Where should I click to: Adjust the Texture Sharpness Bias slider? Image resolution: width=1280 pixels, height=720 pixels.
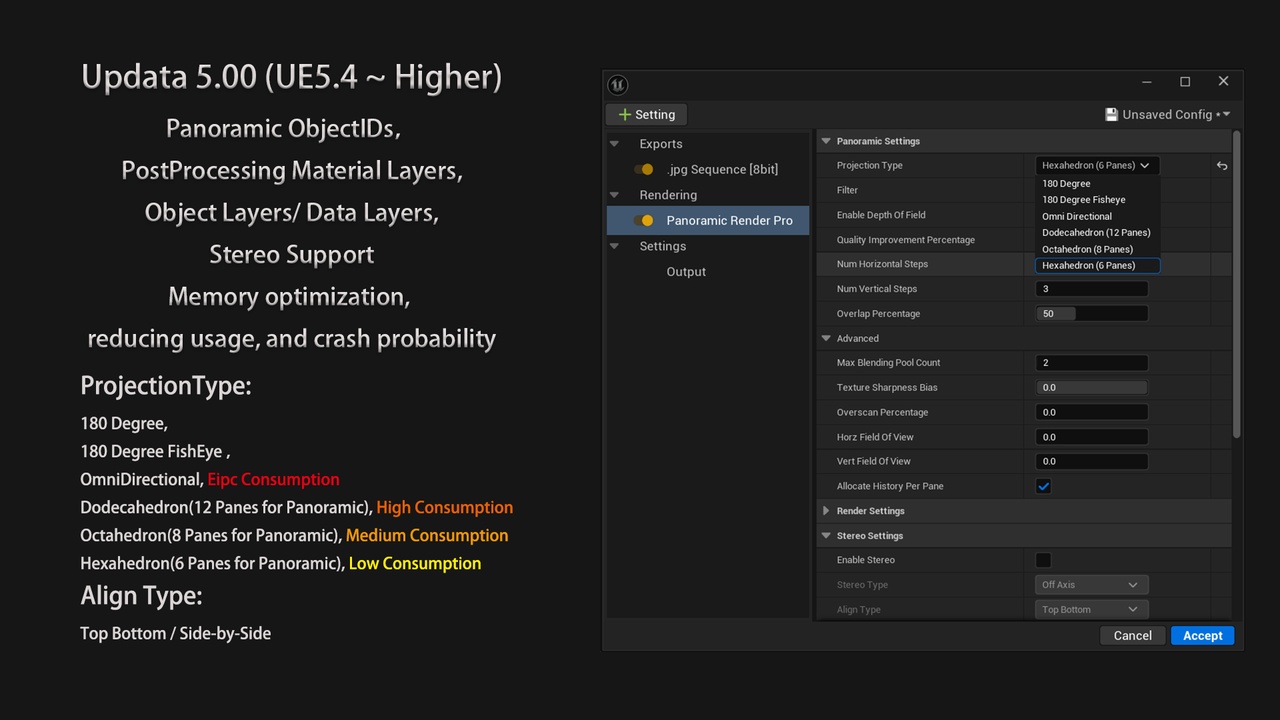pos(1092,388)
